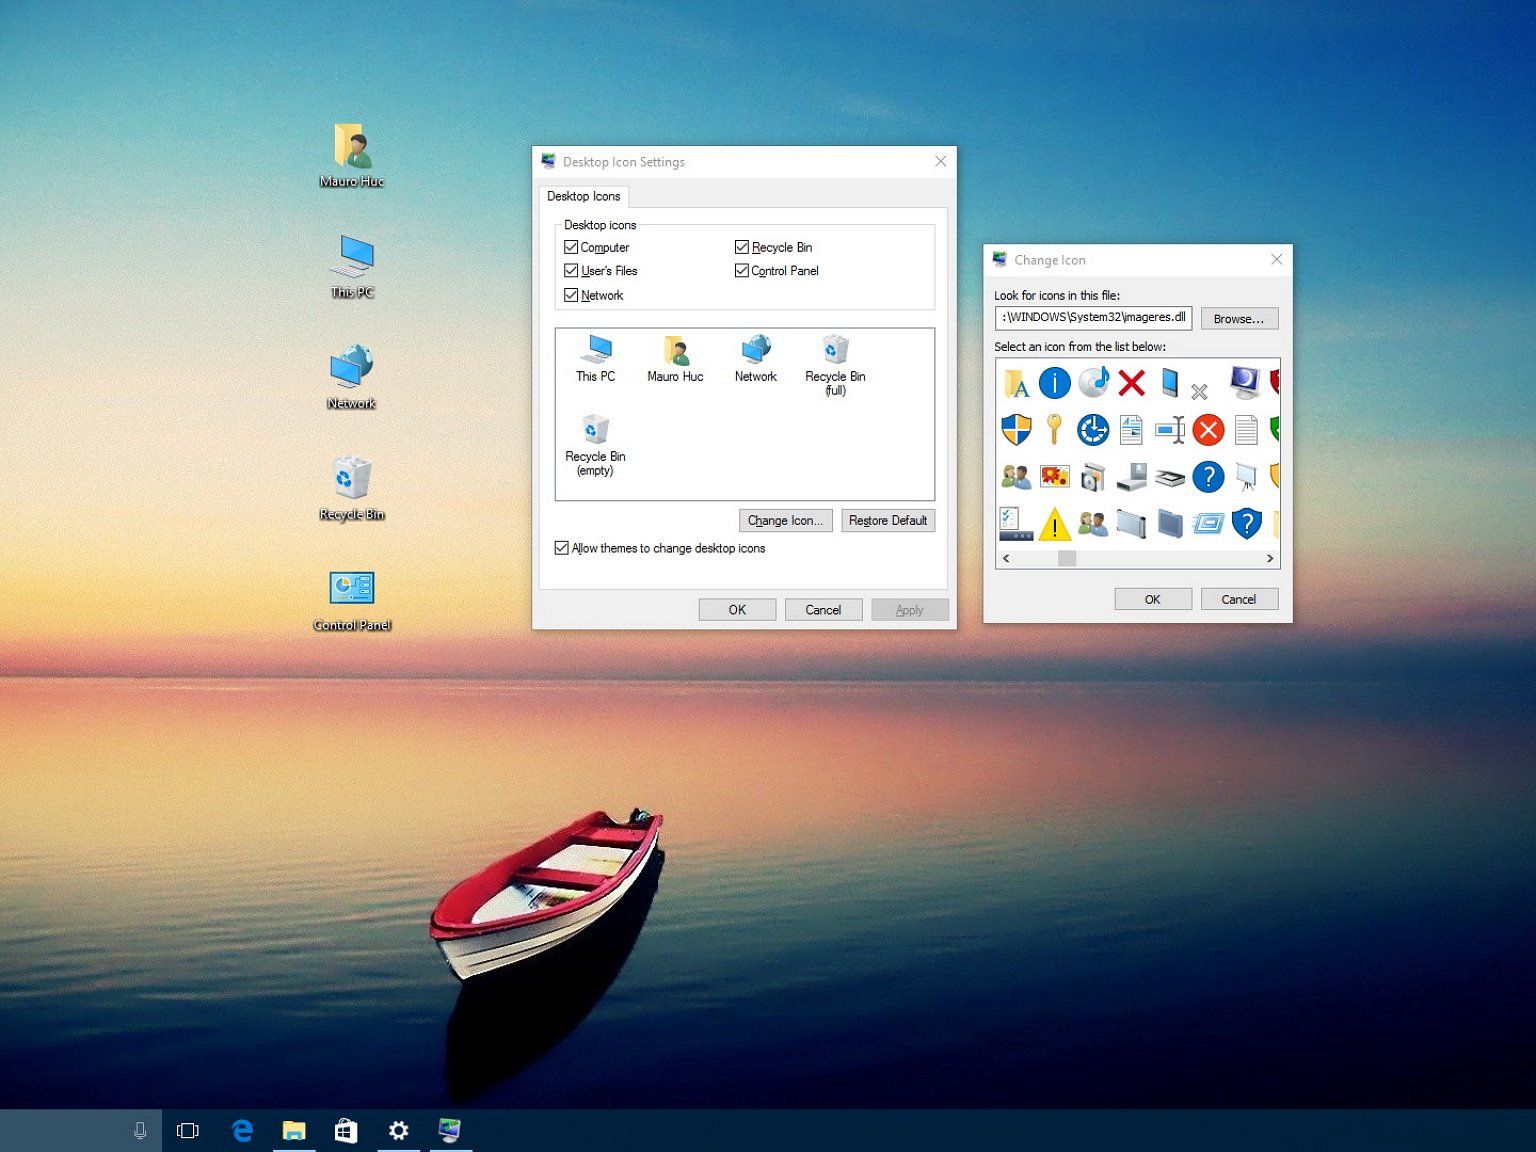This screenshot has height=1152, width=1536.
Task: Click Restore Default
Action: 888,520
